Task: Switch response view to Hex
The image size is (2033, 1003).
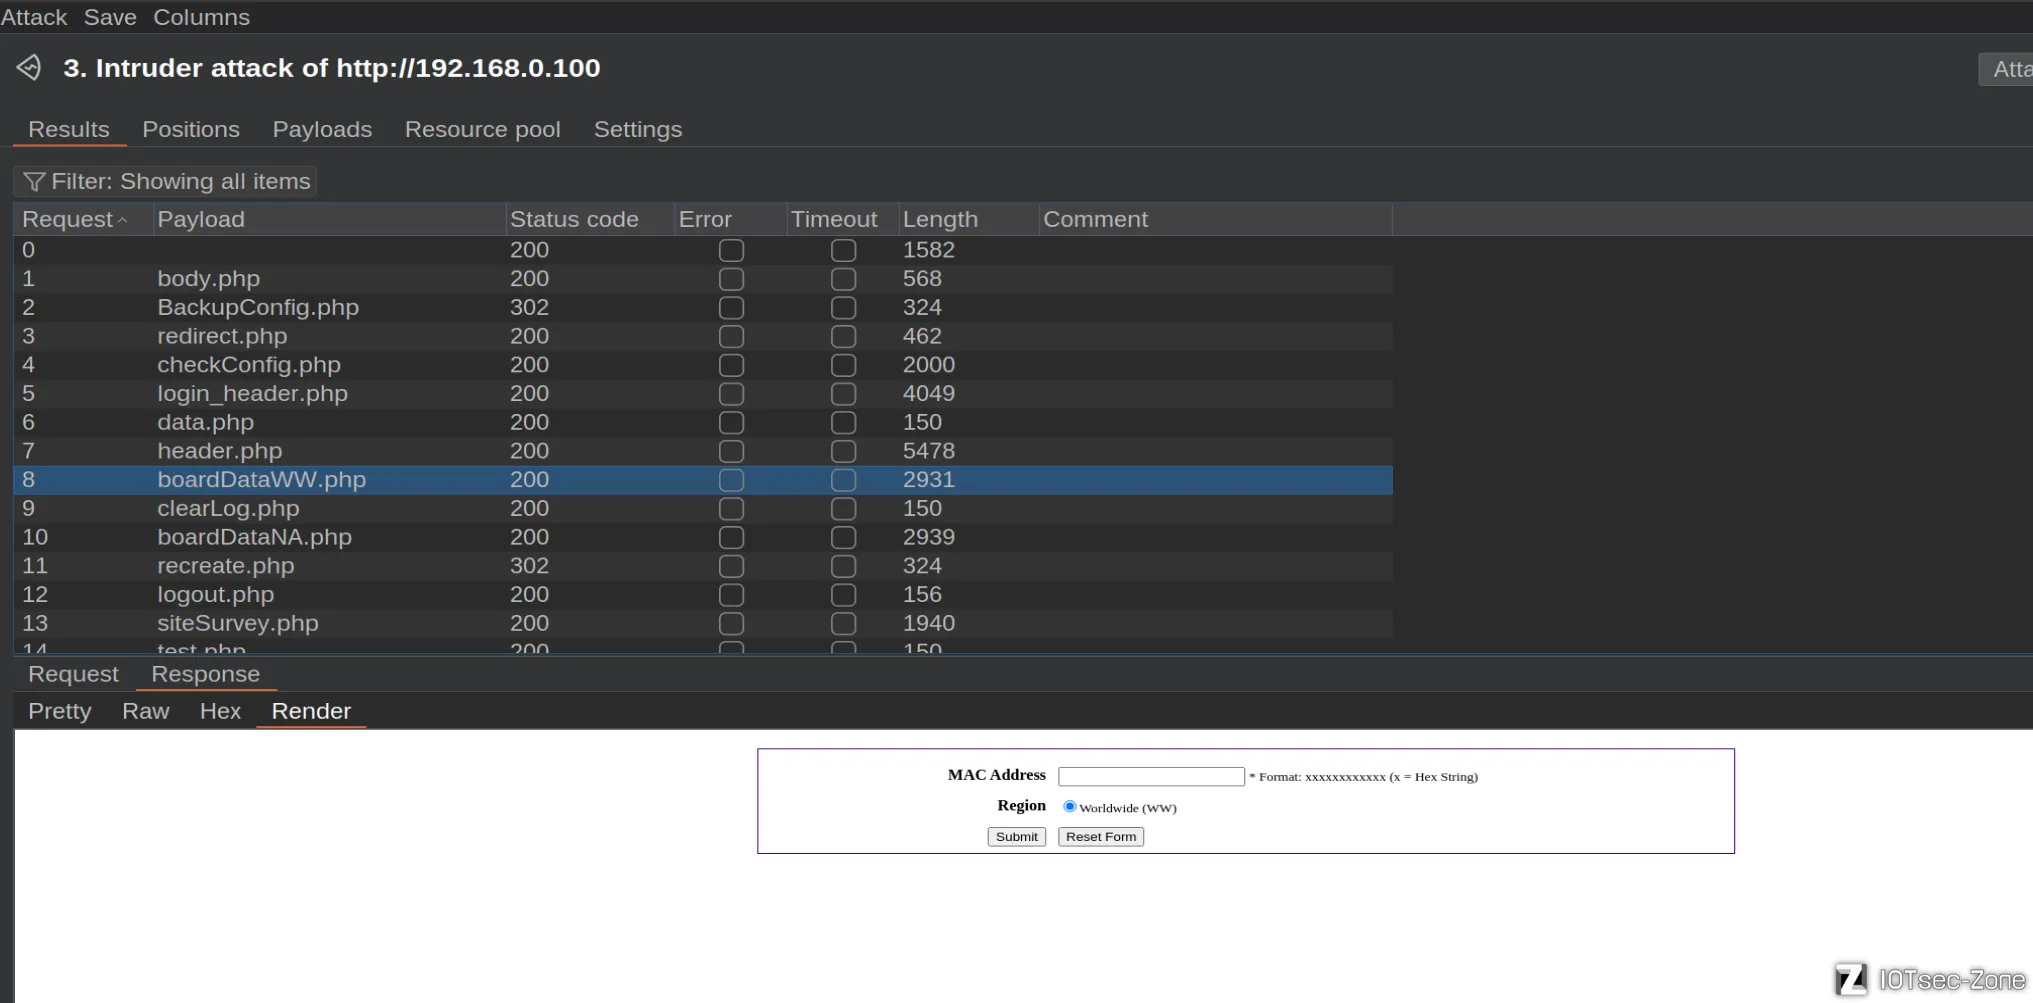Action: [x=220, y=711]
